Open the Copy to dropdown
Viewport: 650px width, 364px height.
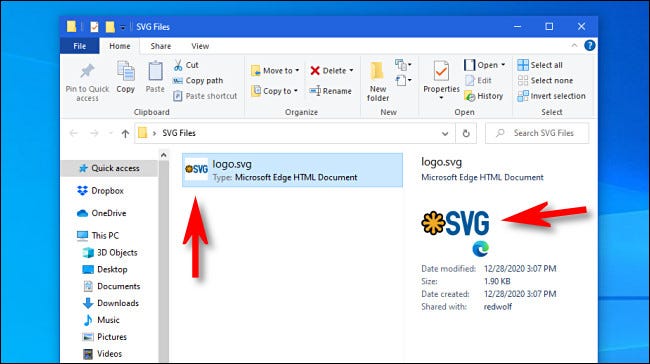[274, 91]
